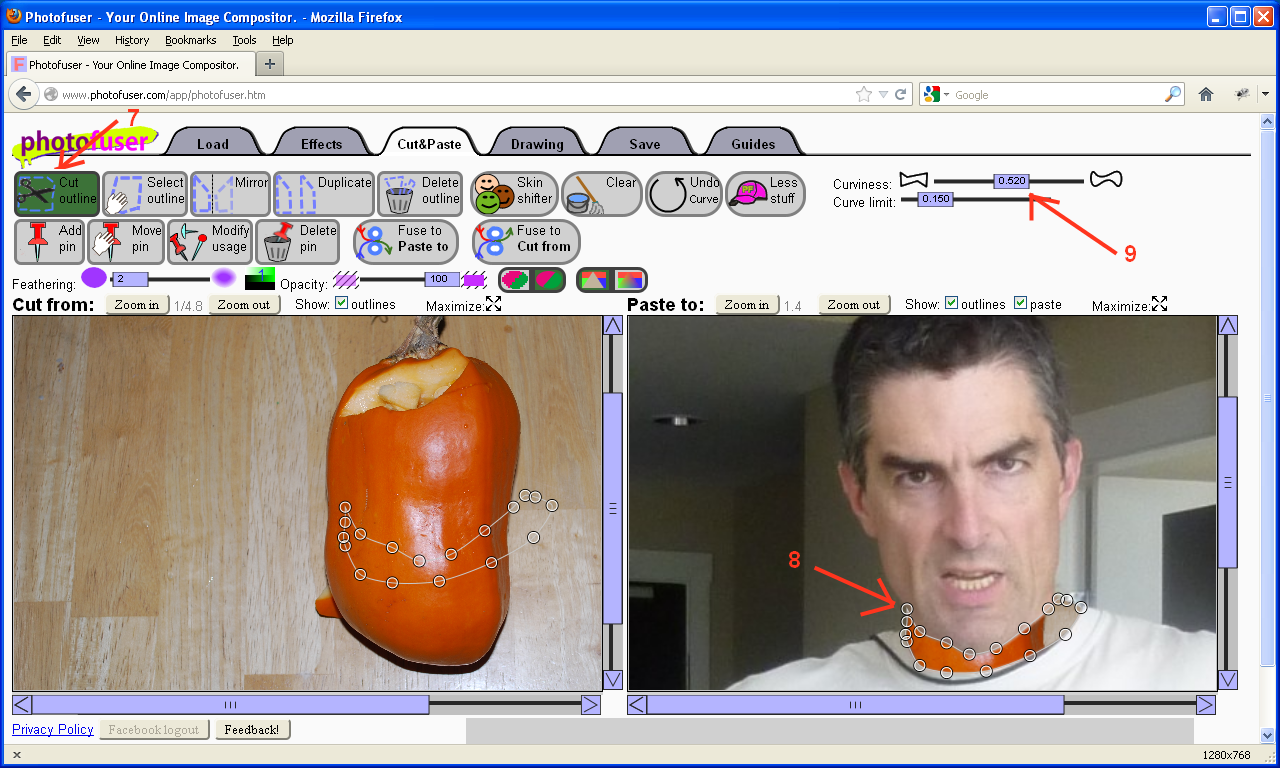Click Cut from Zoom out button
The width and height of the screenshot is (1280, 768).
point(244,304)
